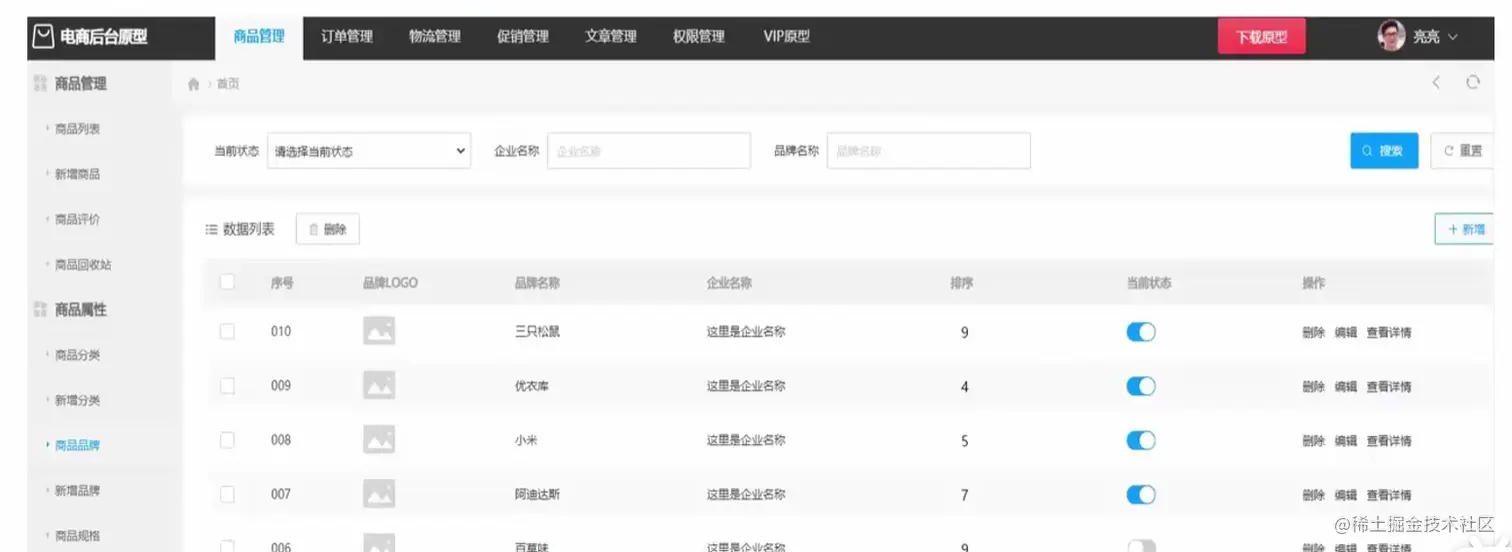
Task: Click the 新增 button
Action: coord(1465,229)
